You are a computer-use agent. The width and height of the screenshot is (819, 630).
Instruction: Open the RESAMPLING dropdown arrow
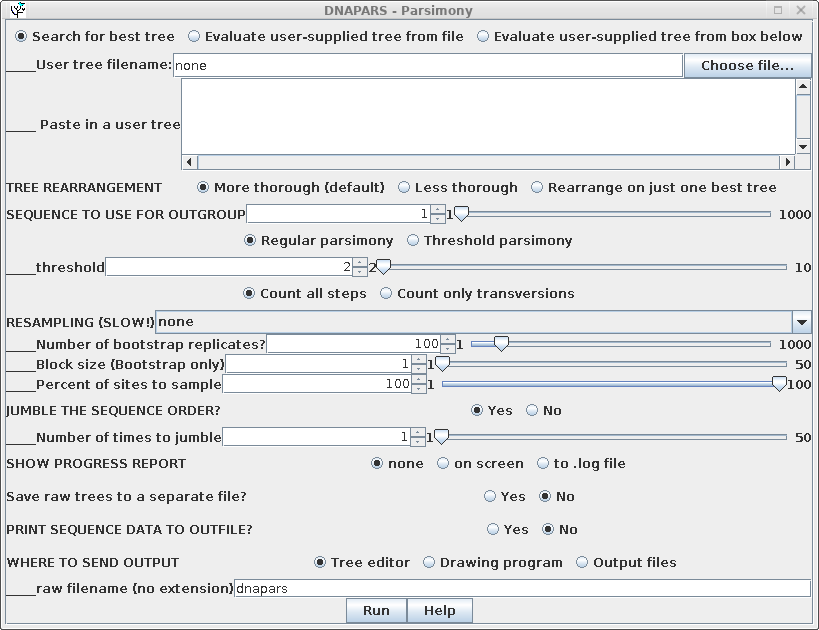[x=801, y=322]
